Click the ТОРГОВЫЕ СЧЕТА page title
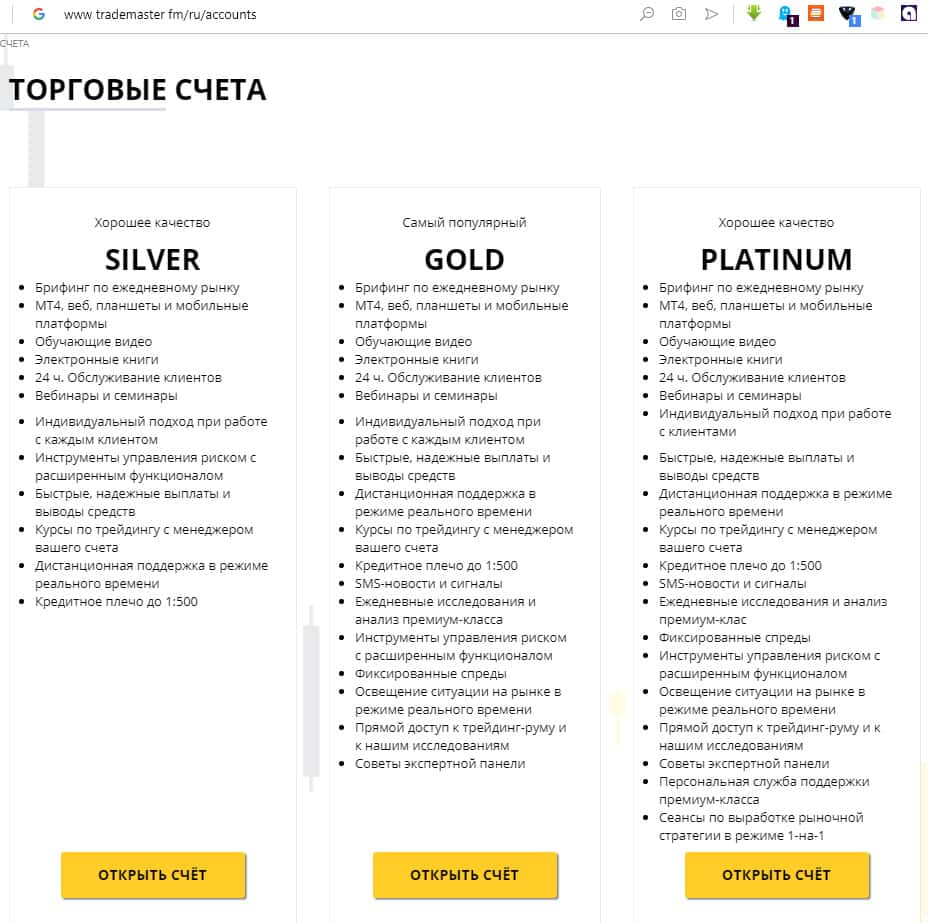The height and width of the screenshot is (923, 928). point(138,91)
